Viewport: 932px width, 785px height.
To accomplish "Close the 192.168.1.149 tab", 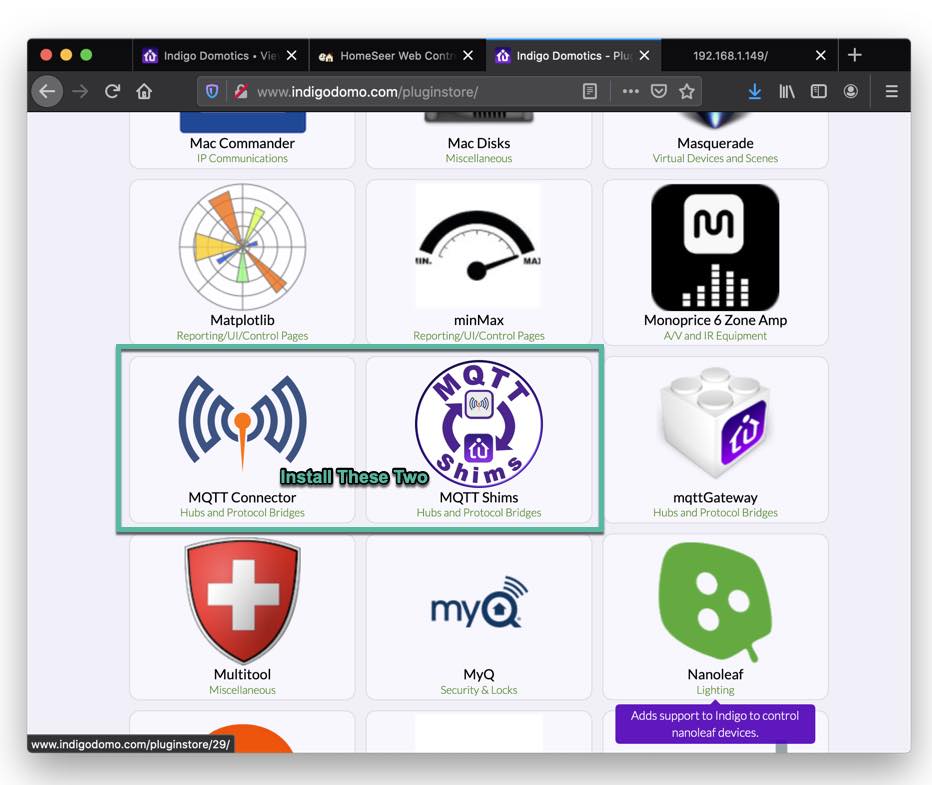I will (x=820, y=55).
